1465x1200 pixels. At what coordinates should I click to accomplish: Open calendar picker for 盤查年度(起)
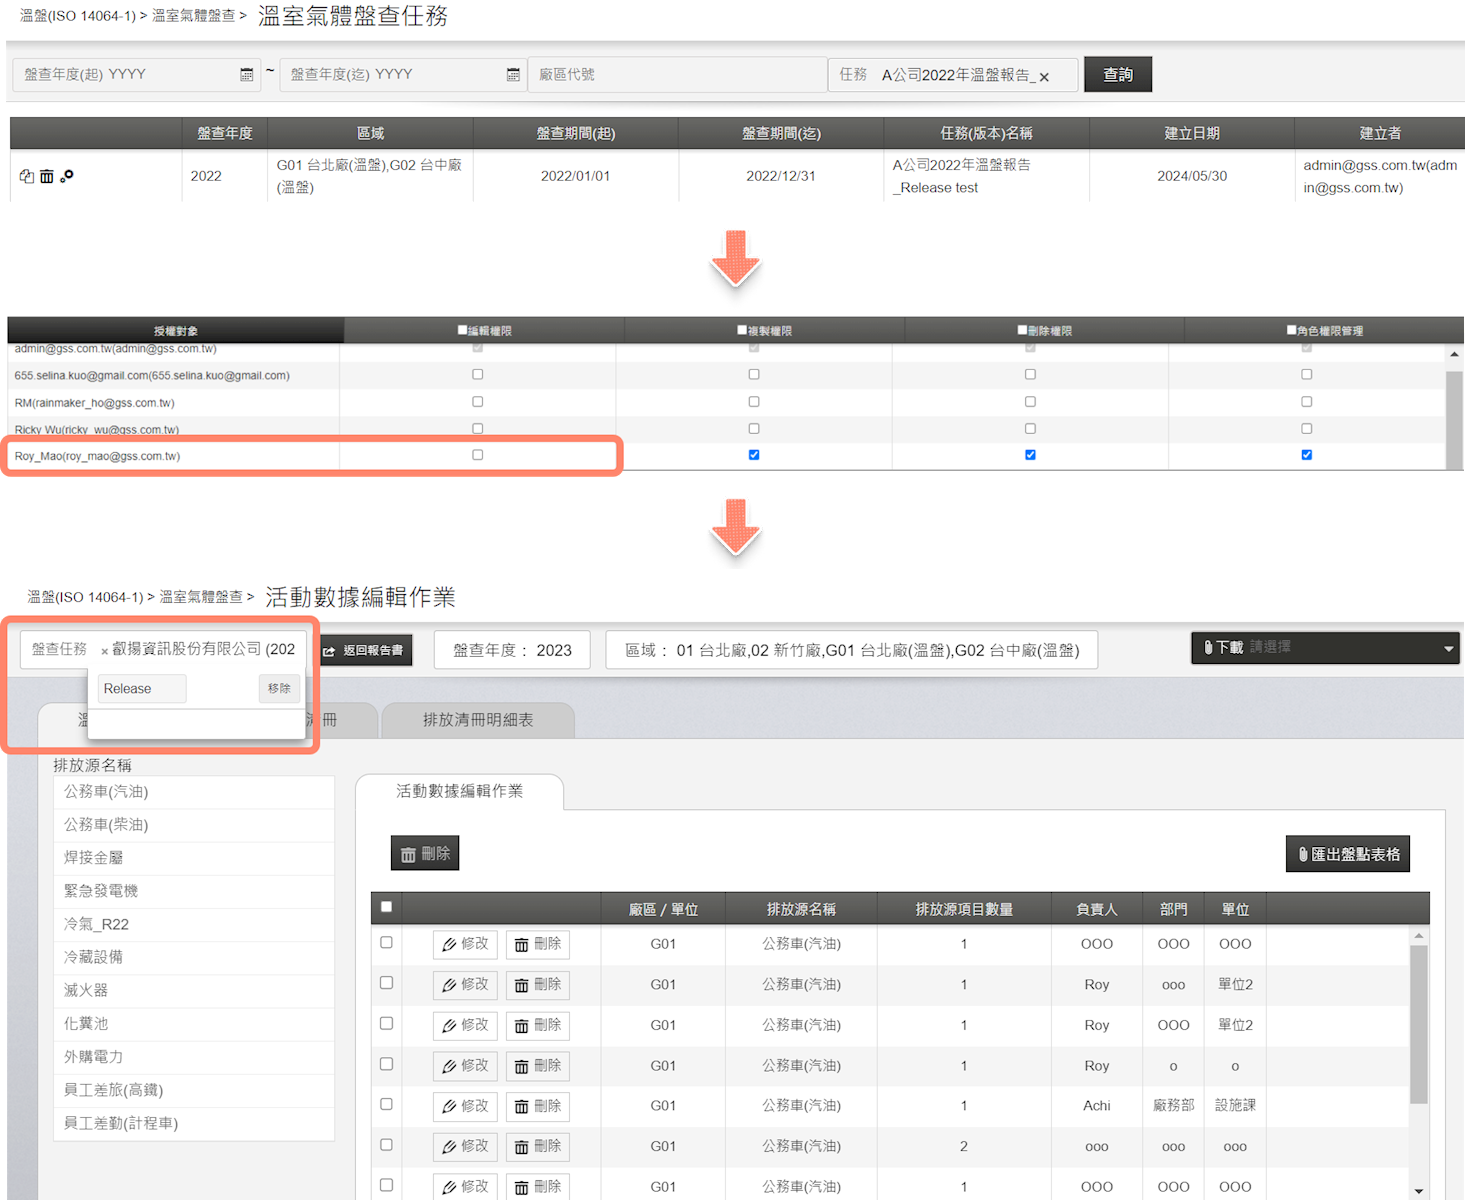coord(246,75)
